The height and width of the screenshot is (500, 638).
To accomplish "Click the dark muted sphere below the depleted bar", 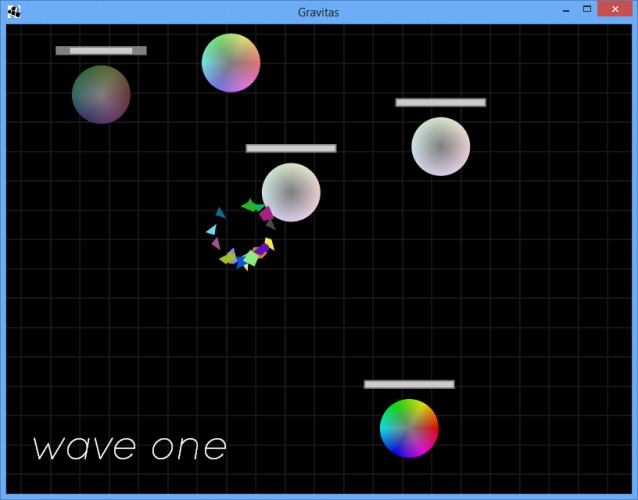I will pos(101,94).
